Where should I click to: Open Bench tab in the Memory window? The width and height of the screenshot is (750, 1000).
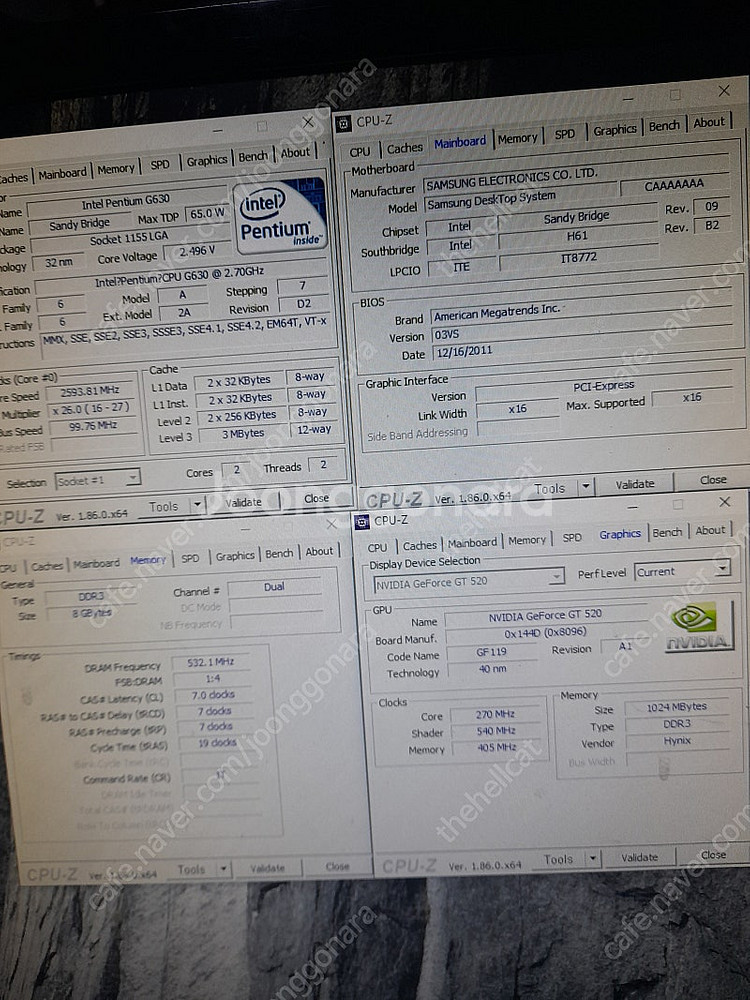click(279, 554)
